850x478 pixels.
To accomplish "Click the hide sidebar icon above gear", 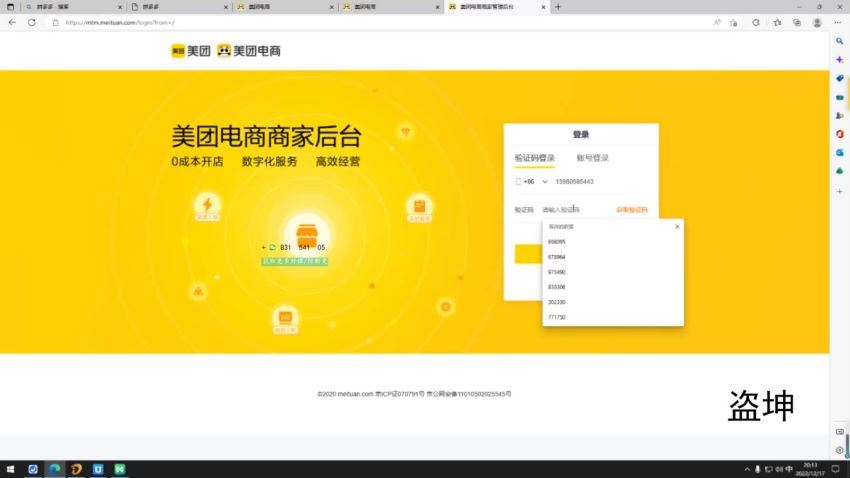I will tap(840, 431).
